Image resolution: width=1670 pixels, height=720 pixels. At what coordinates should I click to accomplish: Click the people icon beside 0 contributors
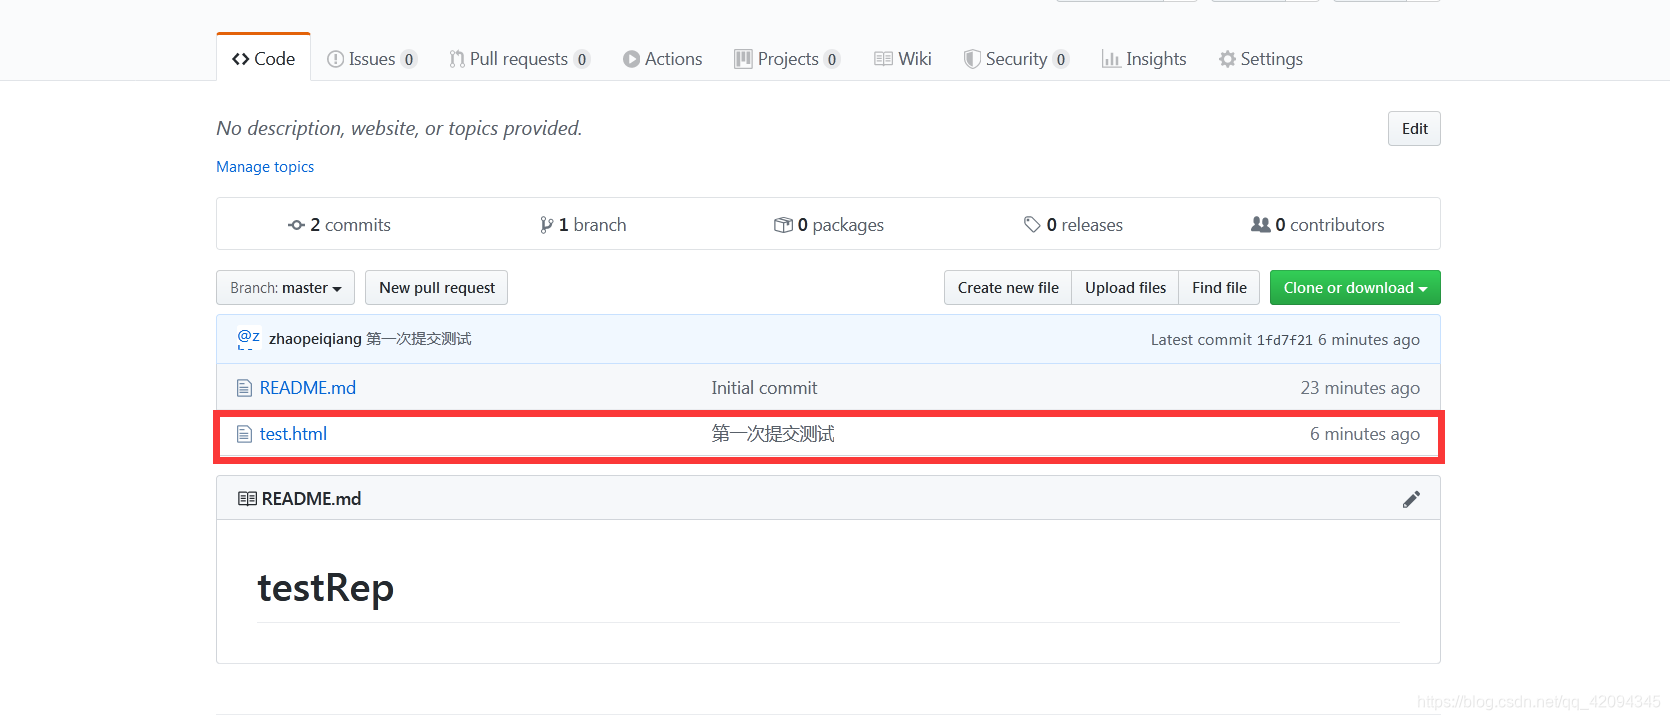click(1260, 225)
